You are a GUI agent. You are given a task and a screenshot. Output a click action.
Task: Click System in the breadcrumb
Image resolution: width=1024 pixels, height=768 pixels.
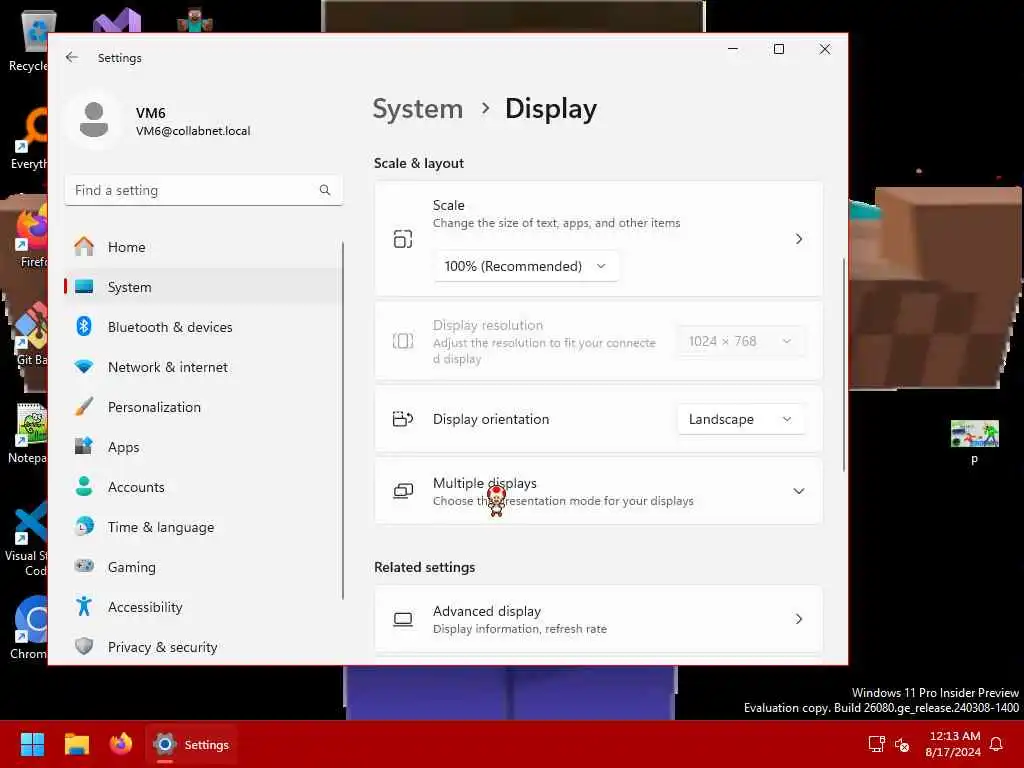tap(418, 108)
